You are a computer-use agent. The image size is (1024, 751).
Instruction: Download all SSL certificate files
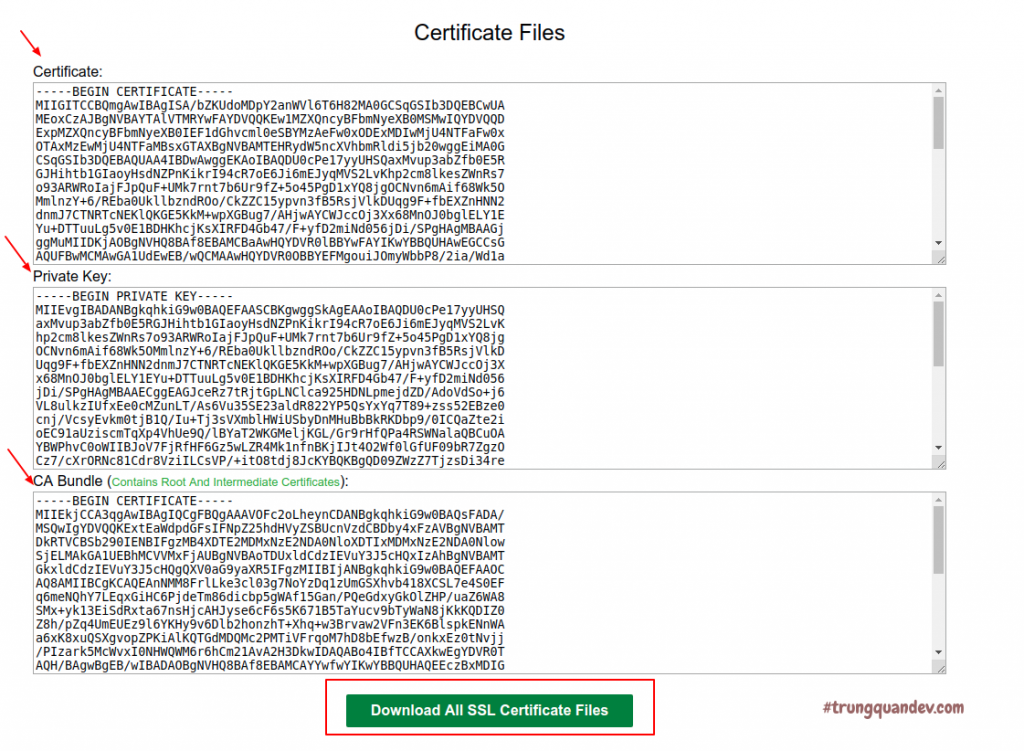(x=489, y=710)
